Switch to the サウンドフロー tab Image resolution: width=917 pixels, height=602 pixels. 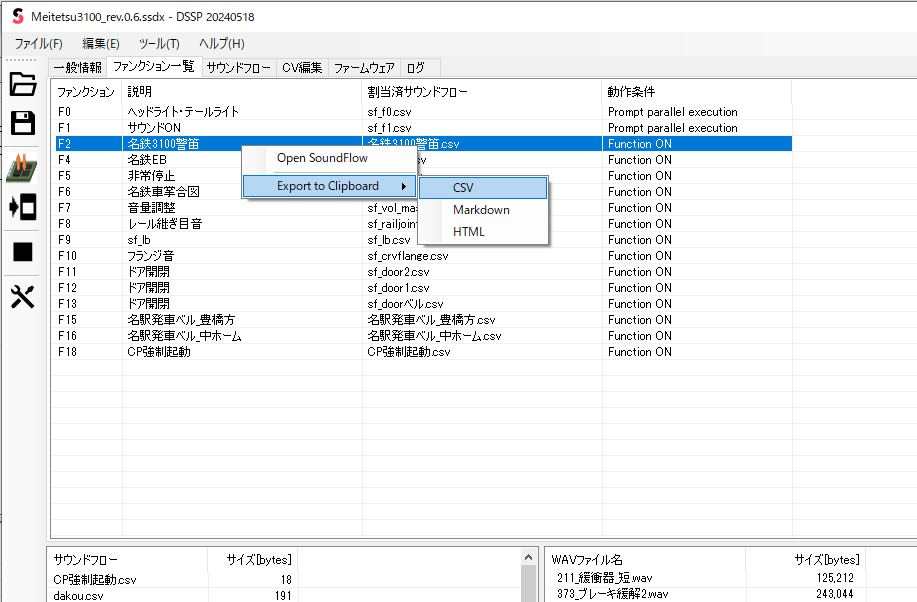click(x=238, y=68)
